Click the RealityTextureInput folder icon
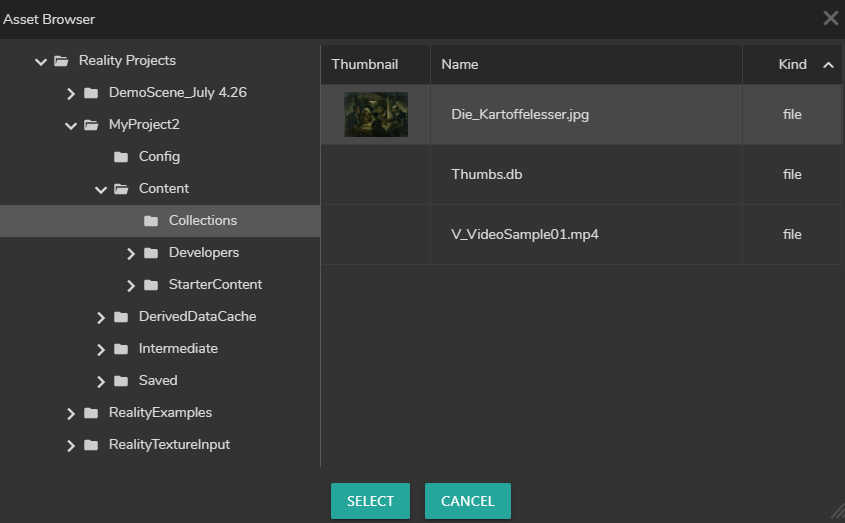 tap(91, 445)
